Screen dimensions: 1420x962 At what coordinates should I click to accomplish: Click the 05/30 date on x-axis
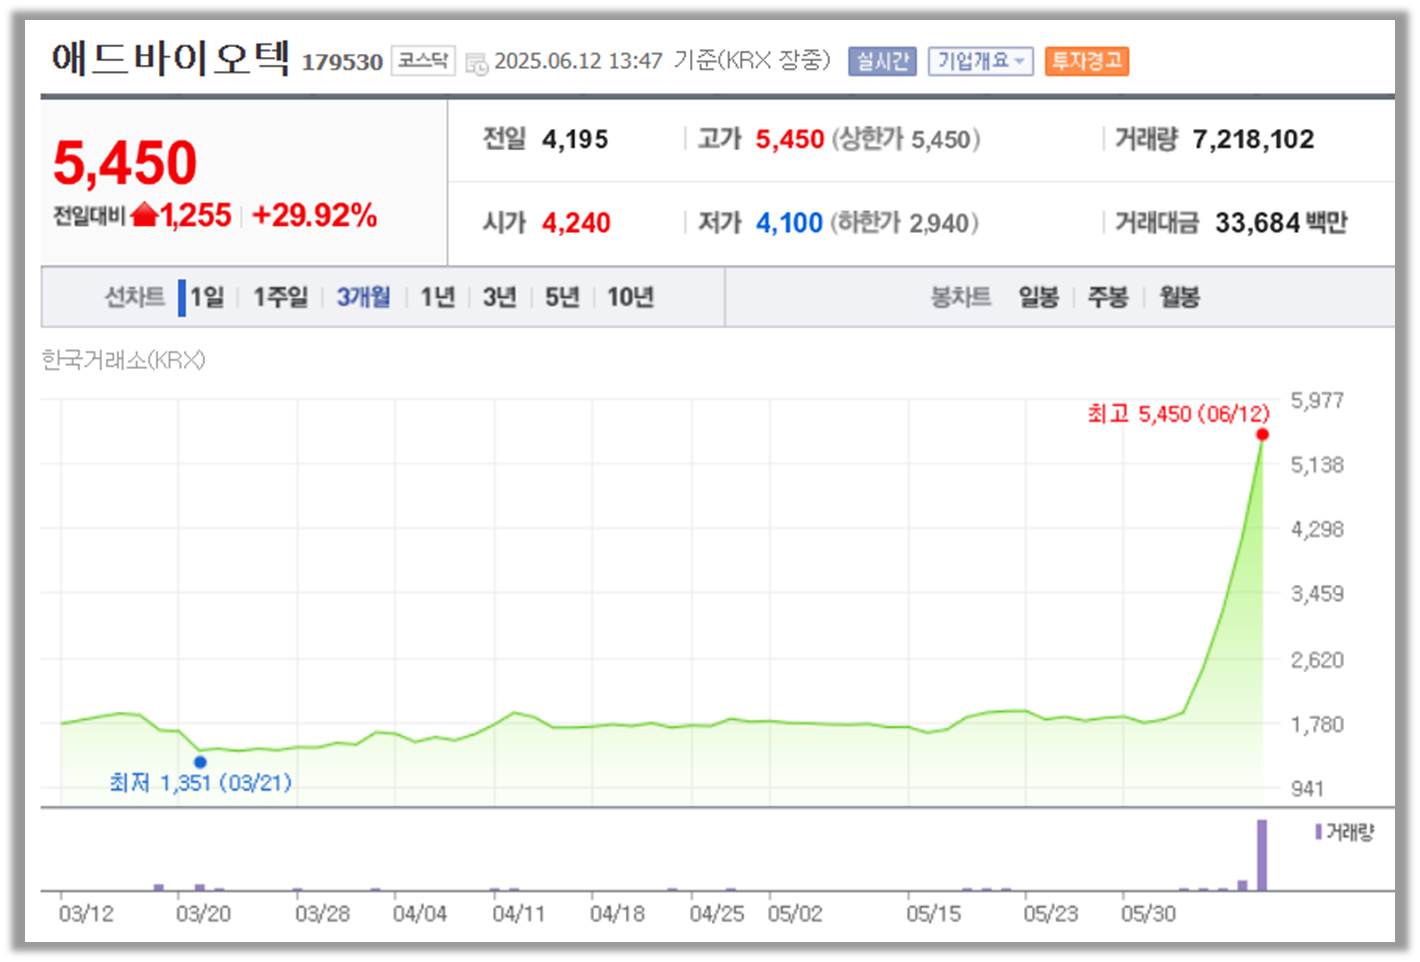pos(1148,914)
